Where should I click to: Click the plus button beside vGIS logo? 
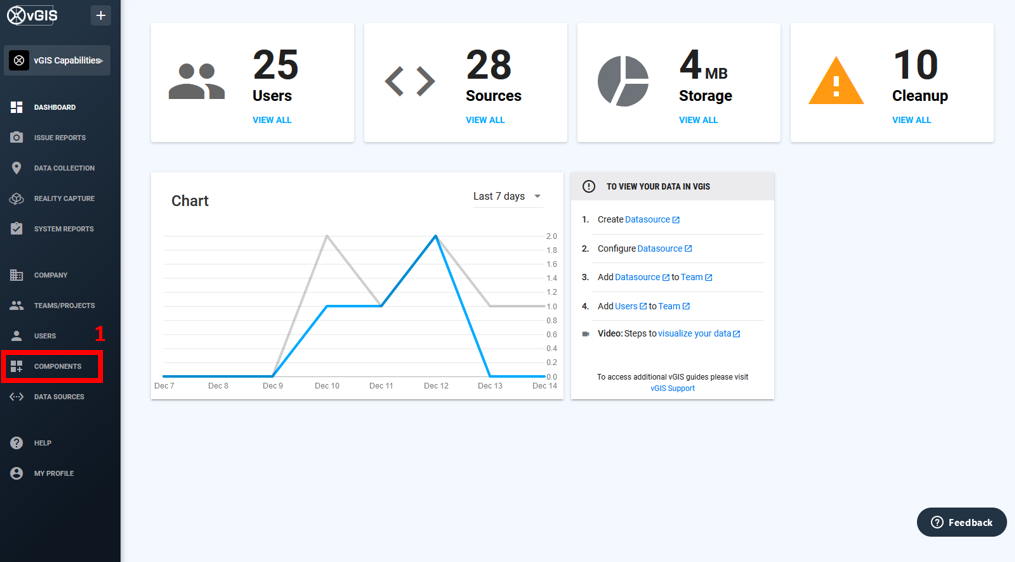point(100,16)
